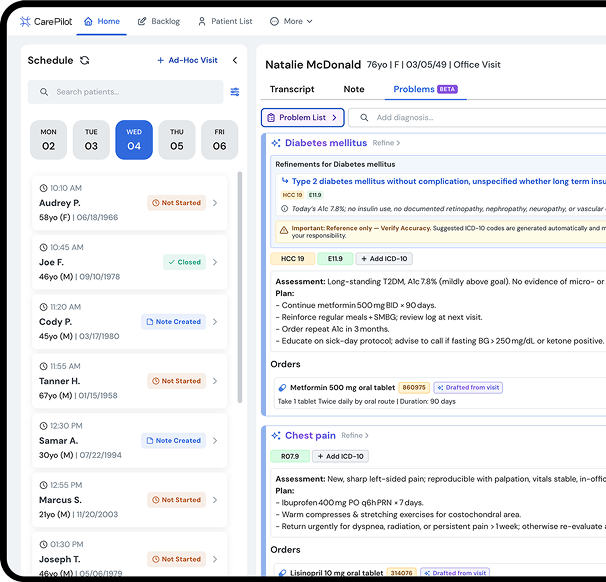The height and width of the screenshot is (582, 606).
Task: Open Cody P. appointment chevron
Action: coord(215,322)
